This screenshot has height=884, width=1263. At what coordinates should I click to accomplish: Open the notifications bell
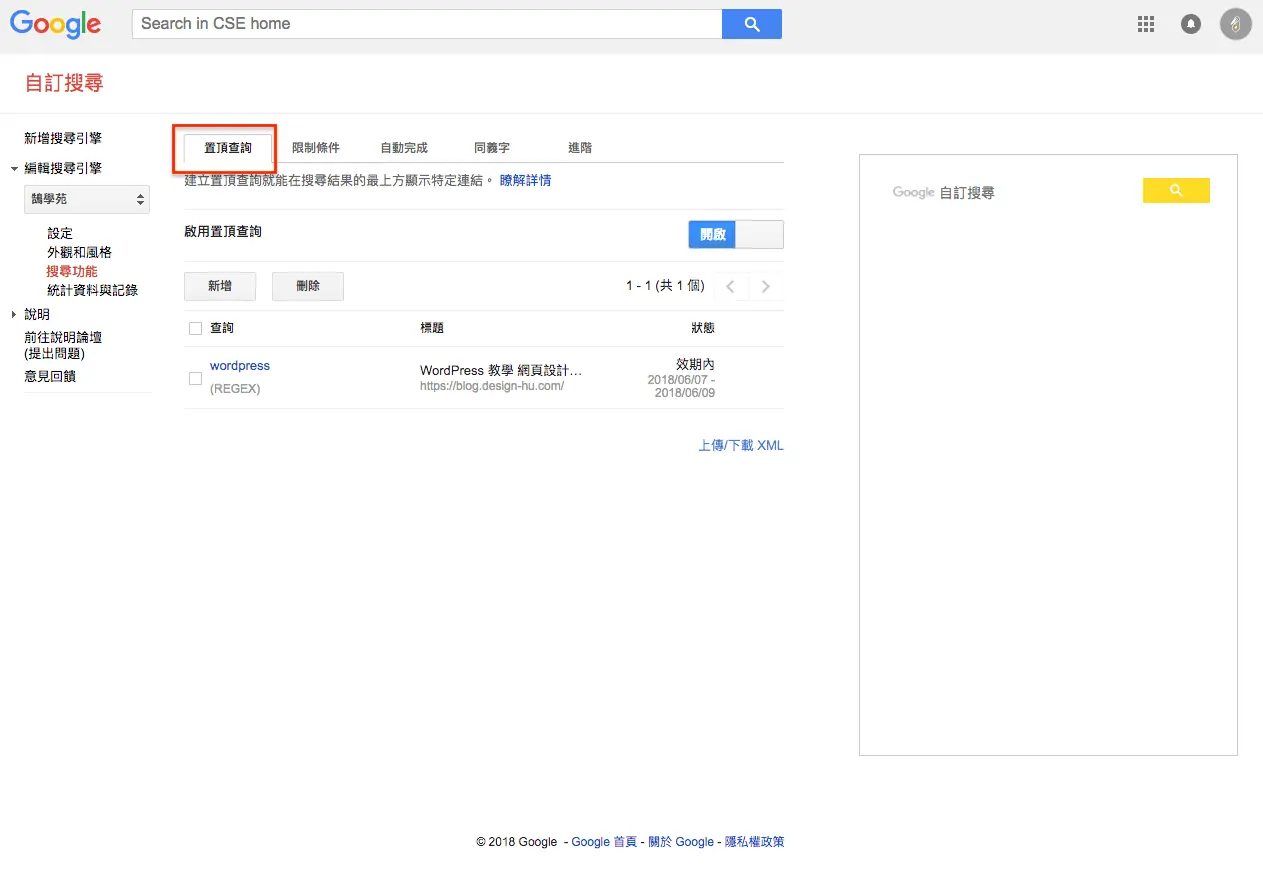[1191, 24]
